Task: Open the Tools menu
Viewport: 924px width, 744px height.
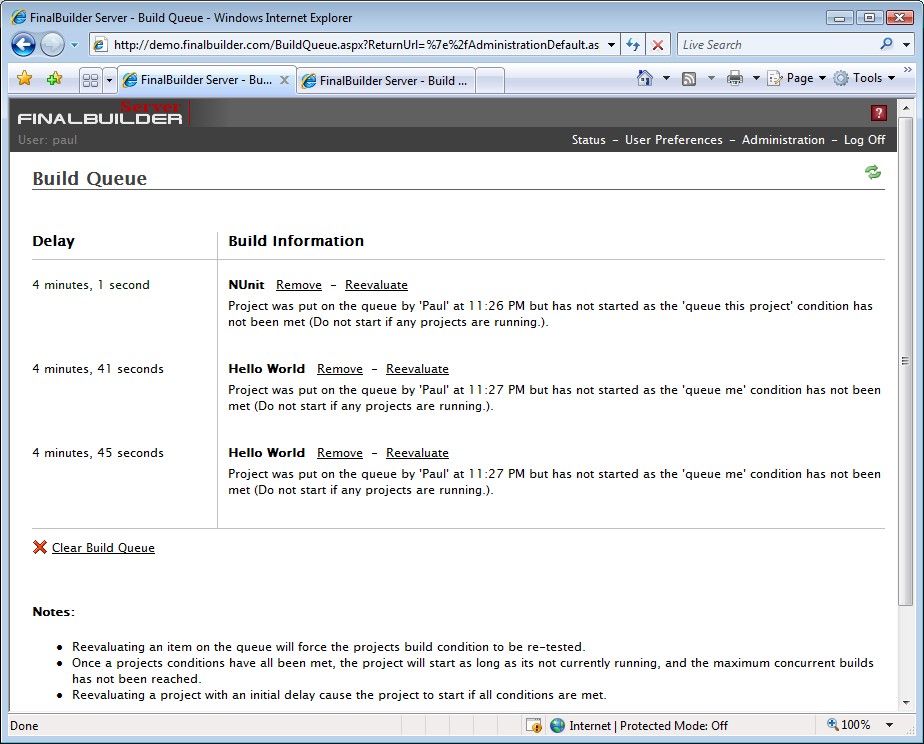Action: (864, 78)
